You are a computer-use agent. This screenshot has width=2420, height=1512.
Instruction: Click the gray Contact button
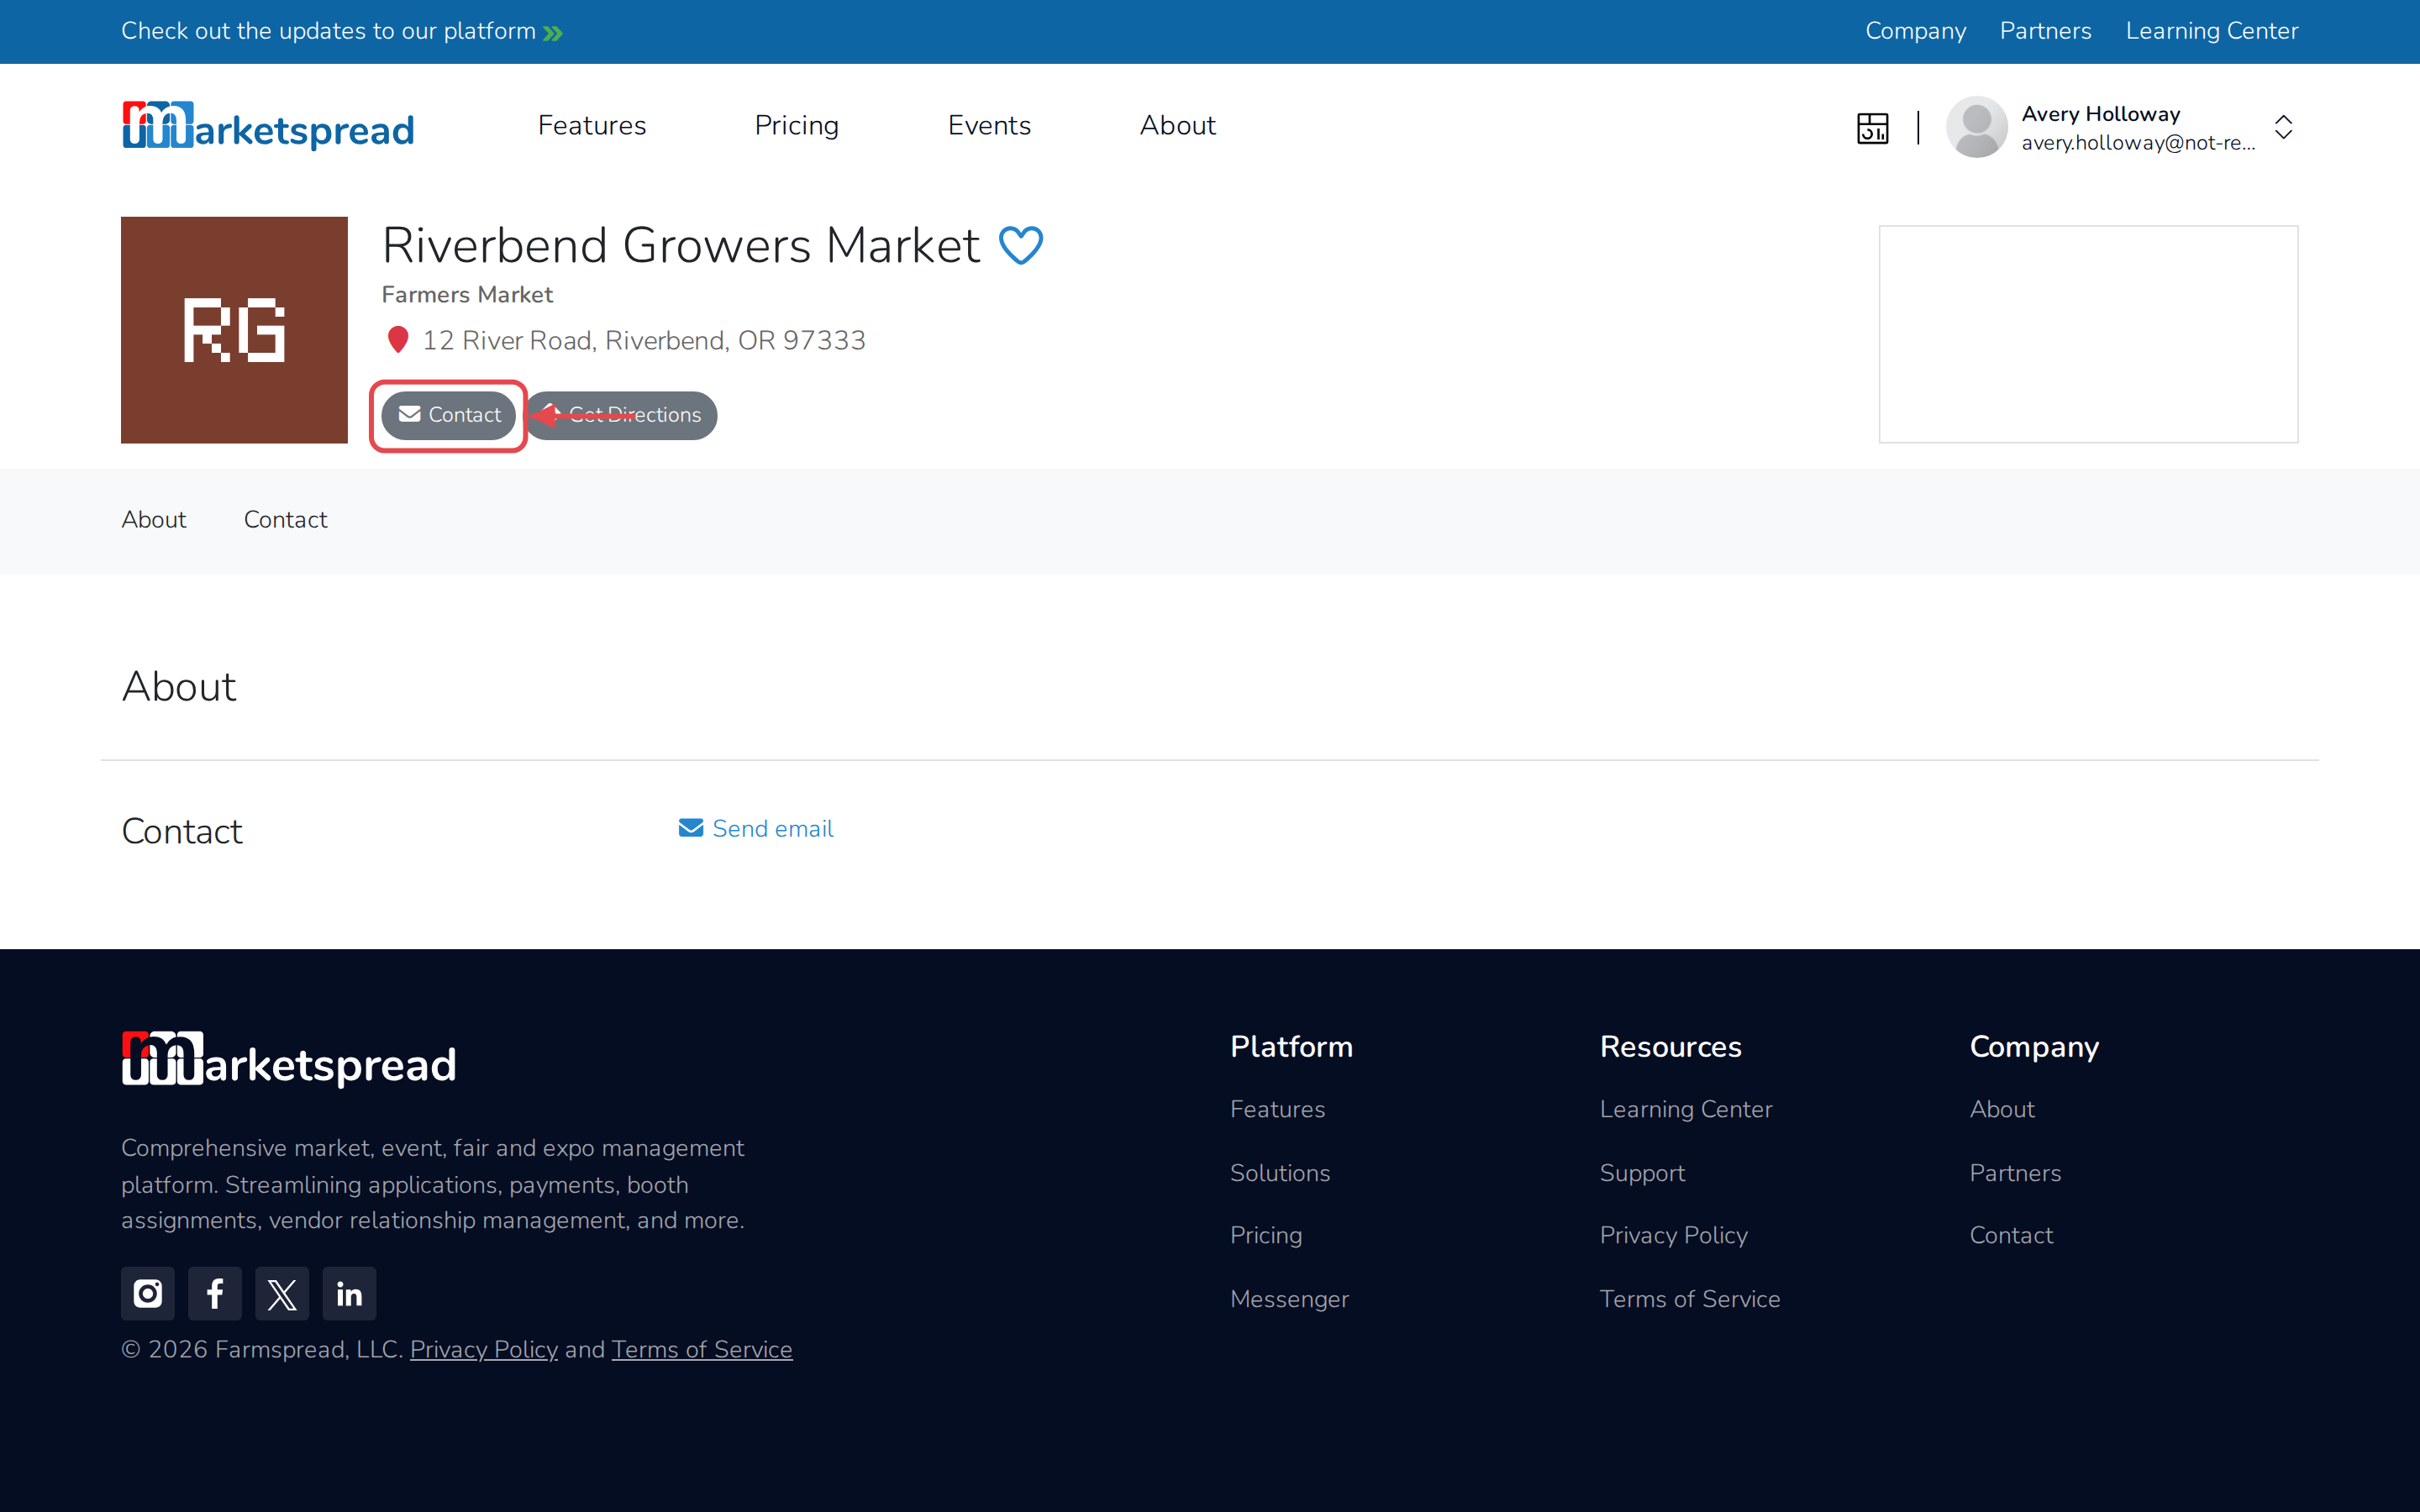click(448, 415)
